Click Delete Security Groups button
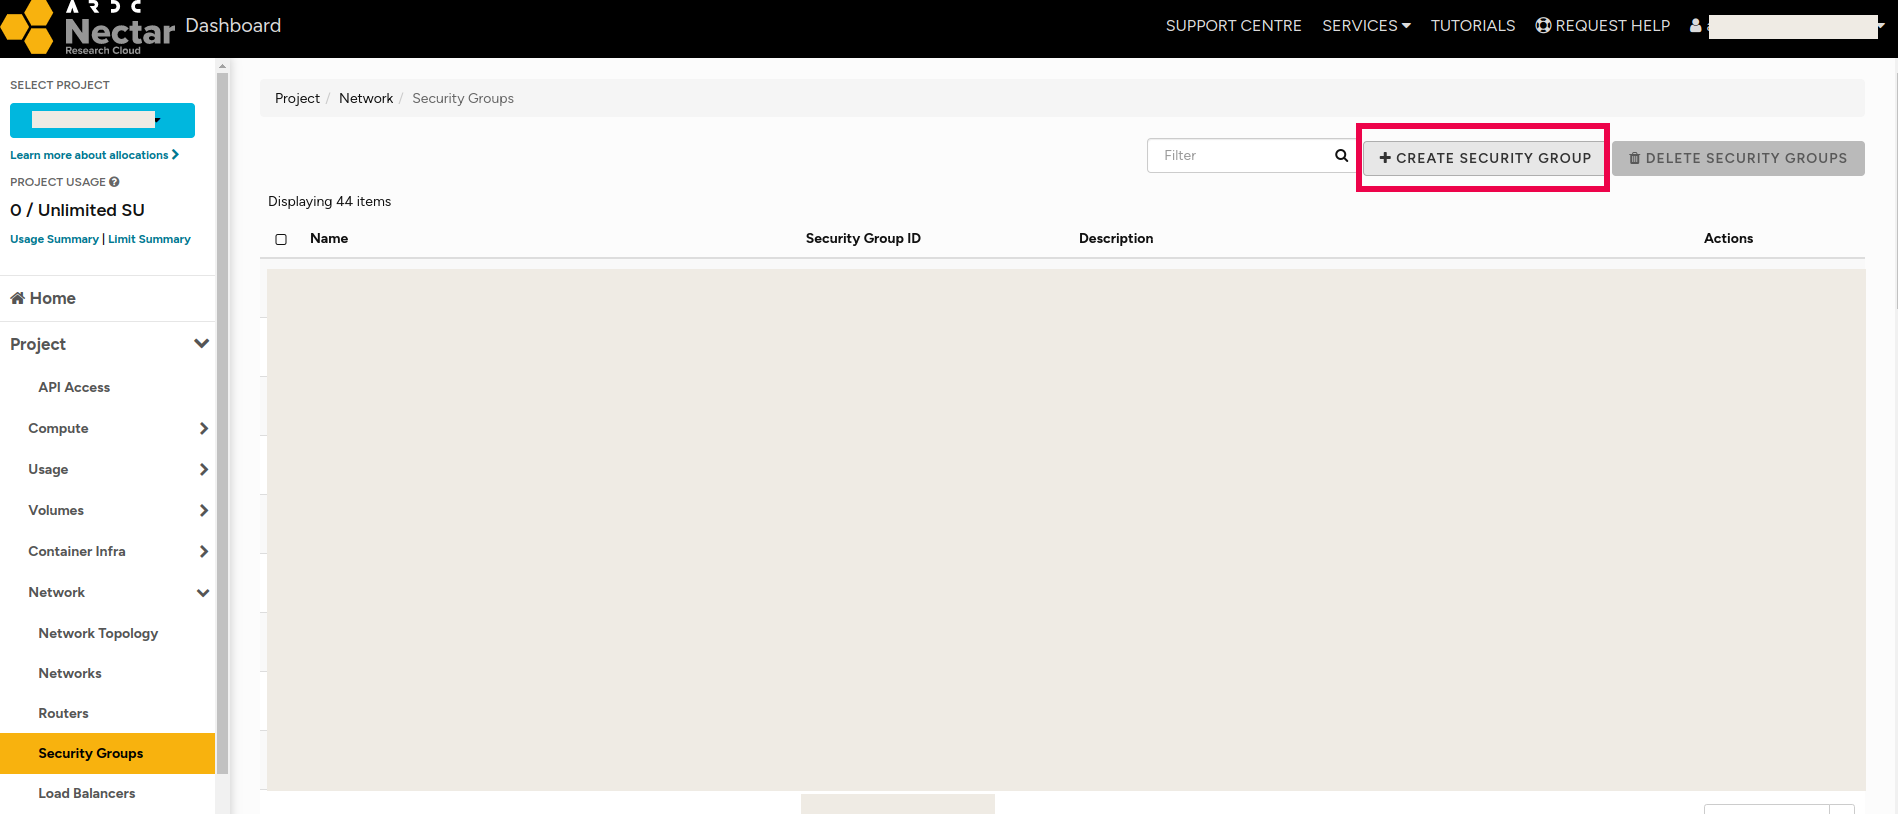This screenshot has height=814, width=1898. click(x=1738, y=158)
